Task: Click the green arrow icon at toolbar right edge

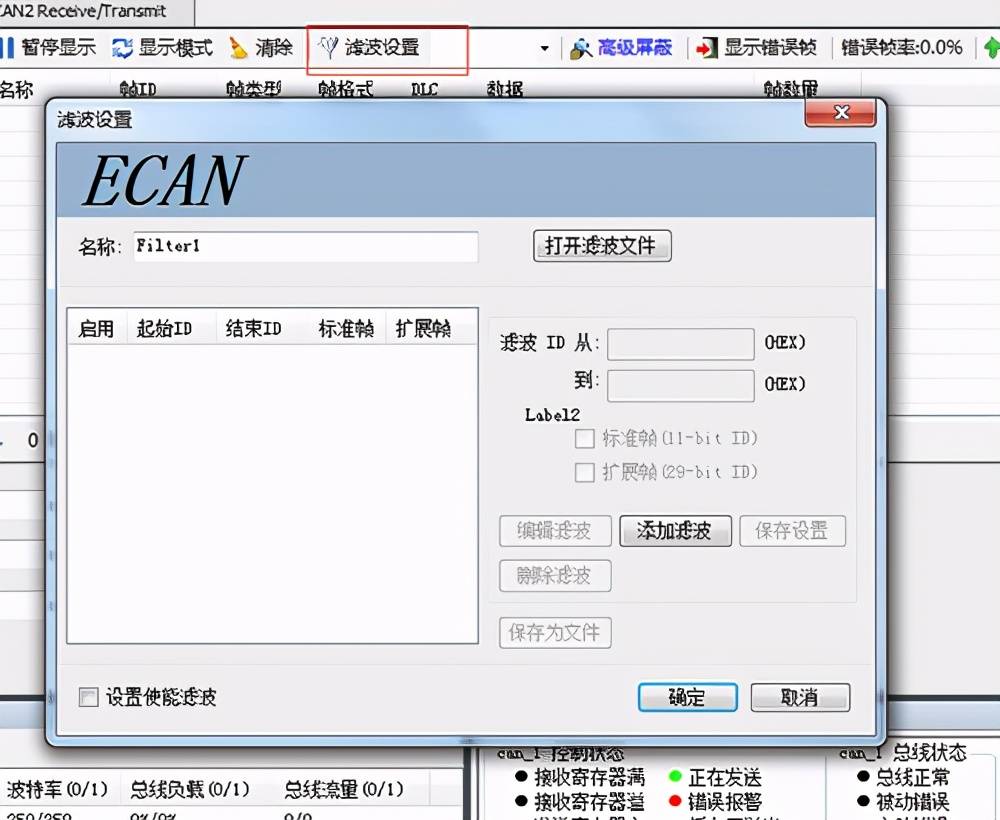Action: [990, 46]
